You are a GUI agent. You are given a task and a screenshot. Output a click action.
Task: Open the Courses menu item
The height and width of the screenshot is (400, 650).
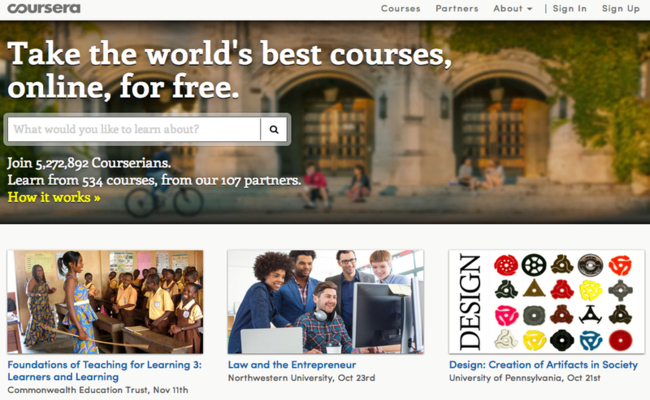pyautogui.click(x=400, y=9)
